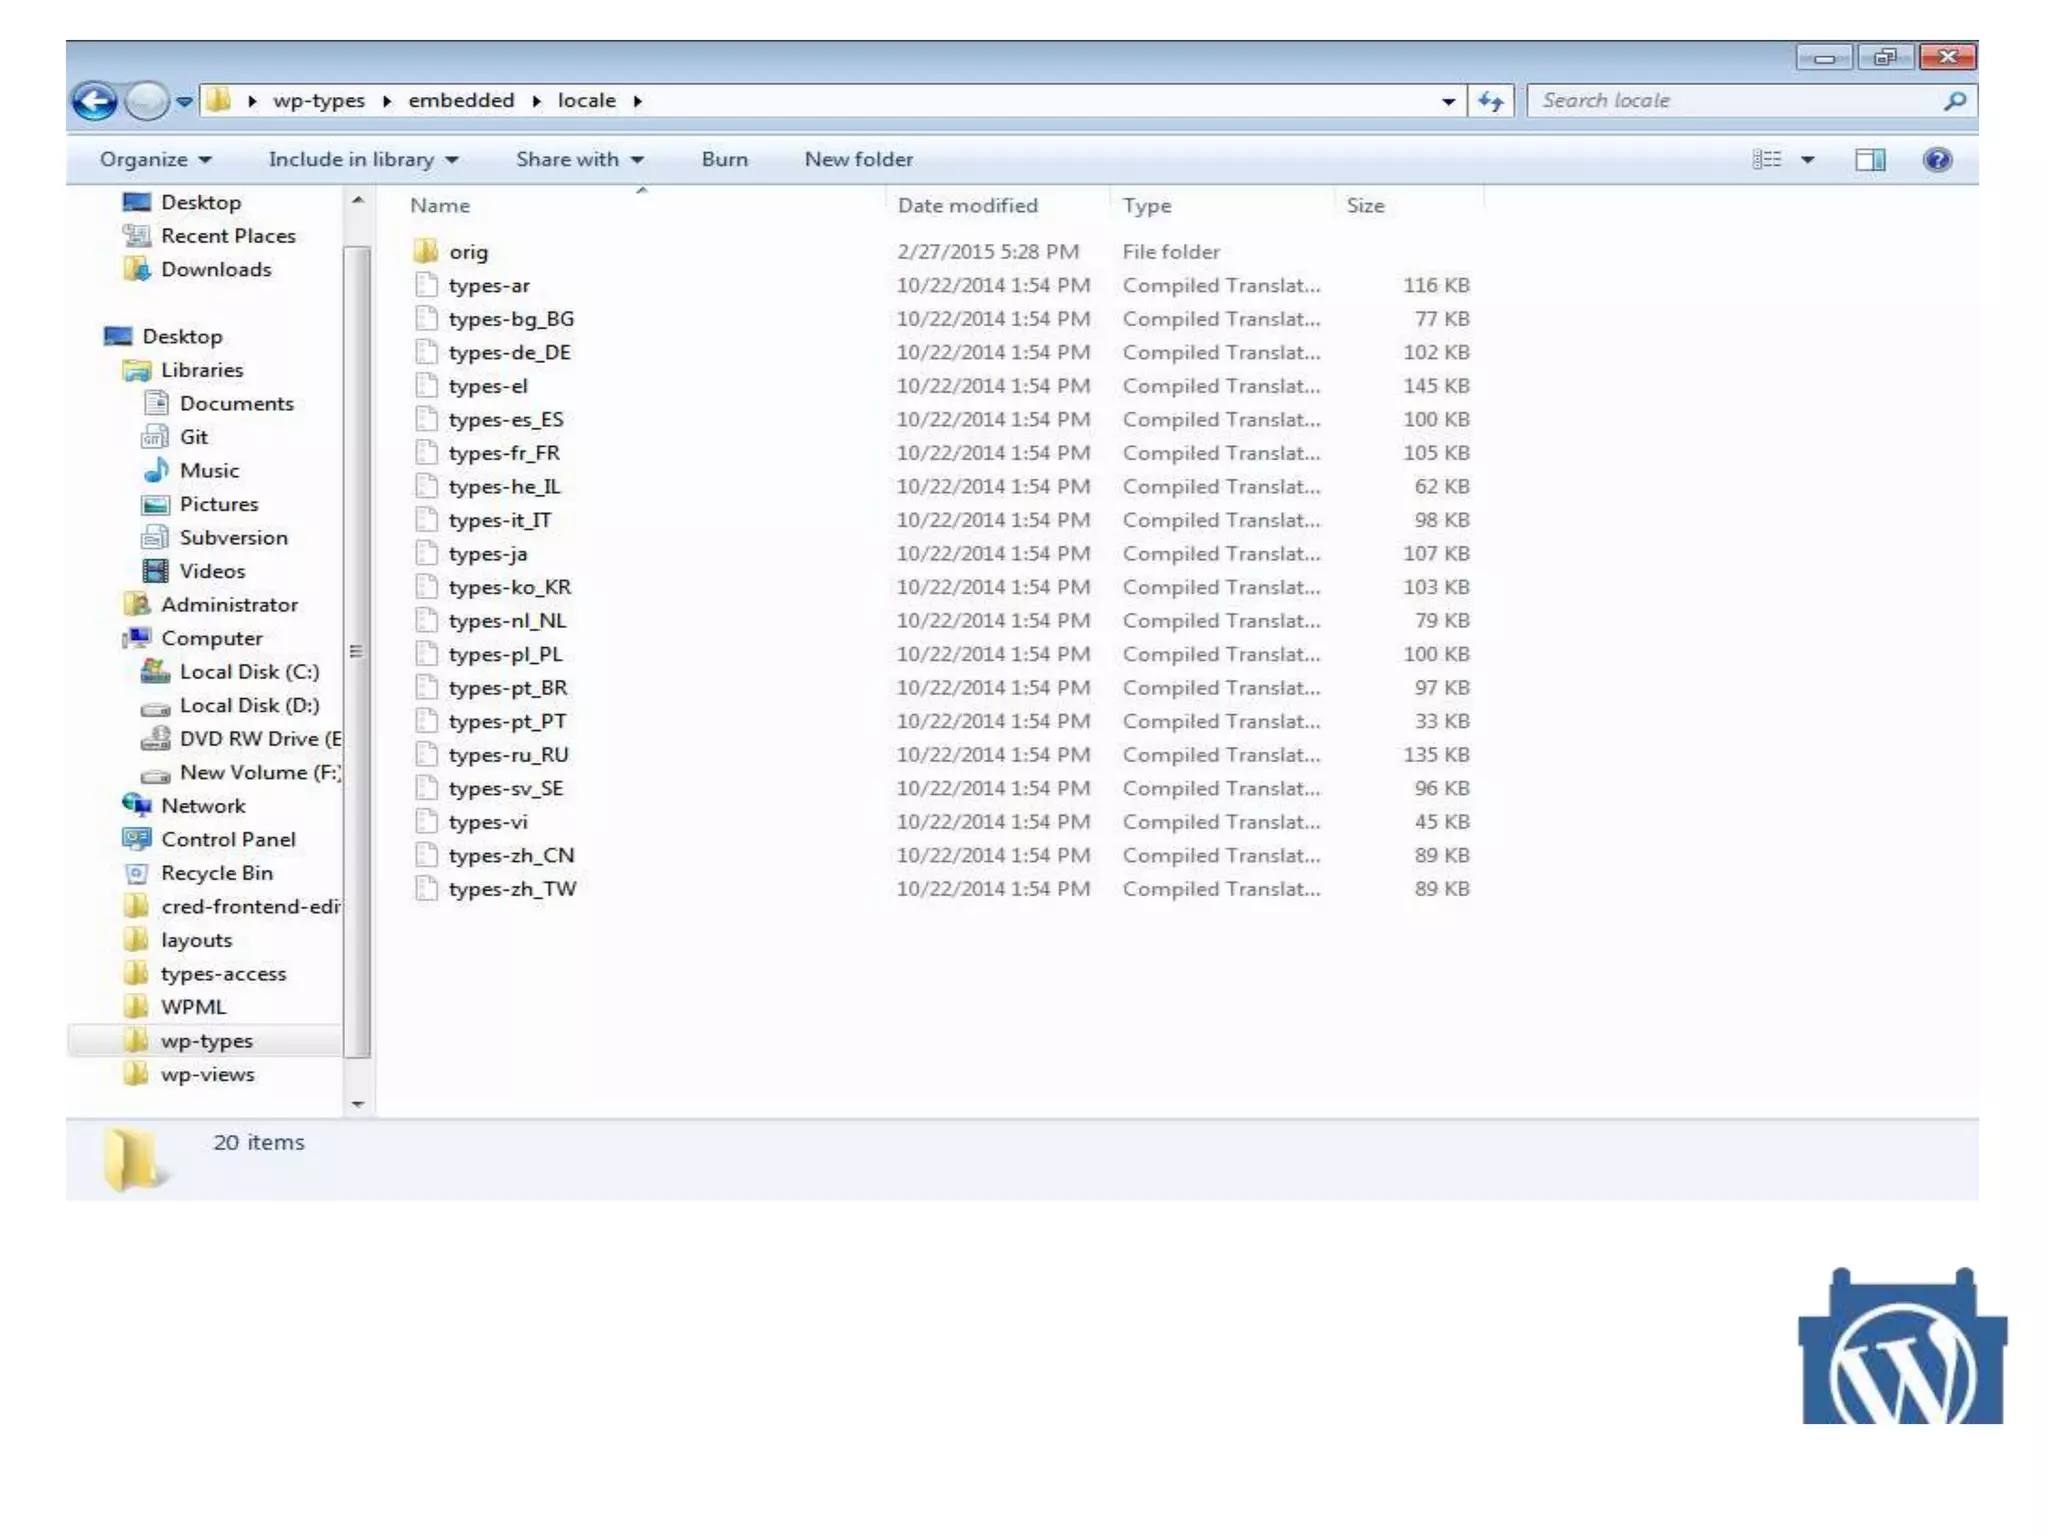Select the orig folder icon
2048x1536 pixels.
(426, 251)
